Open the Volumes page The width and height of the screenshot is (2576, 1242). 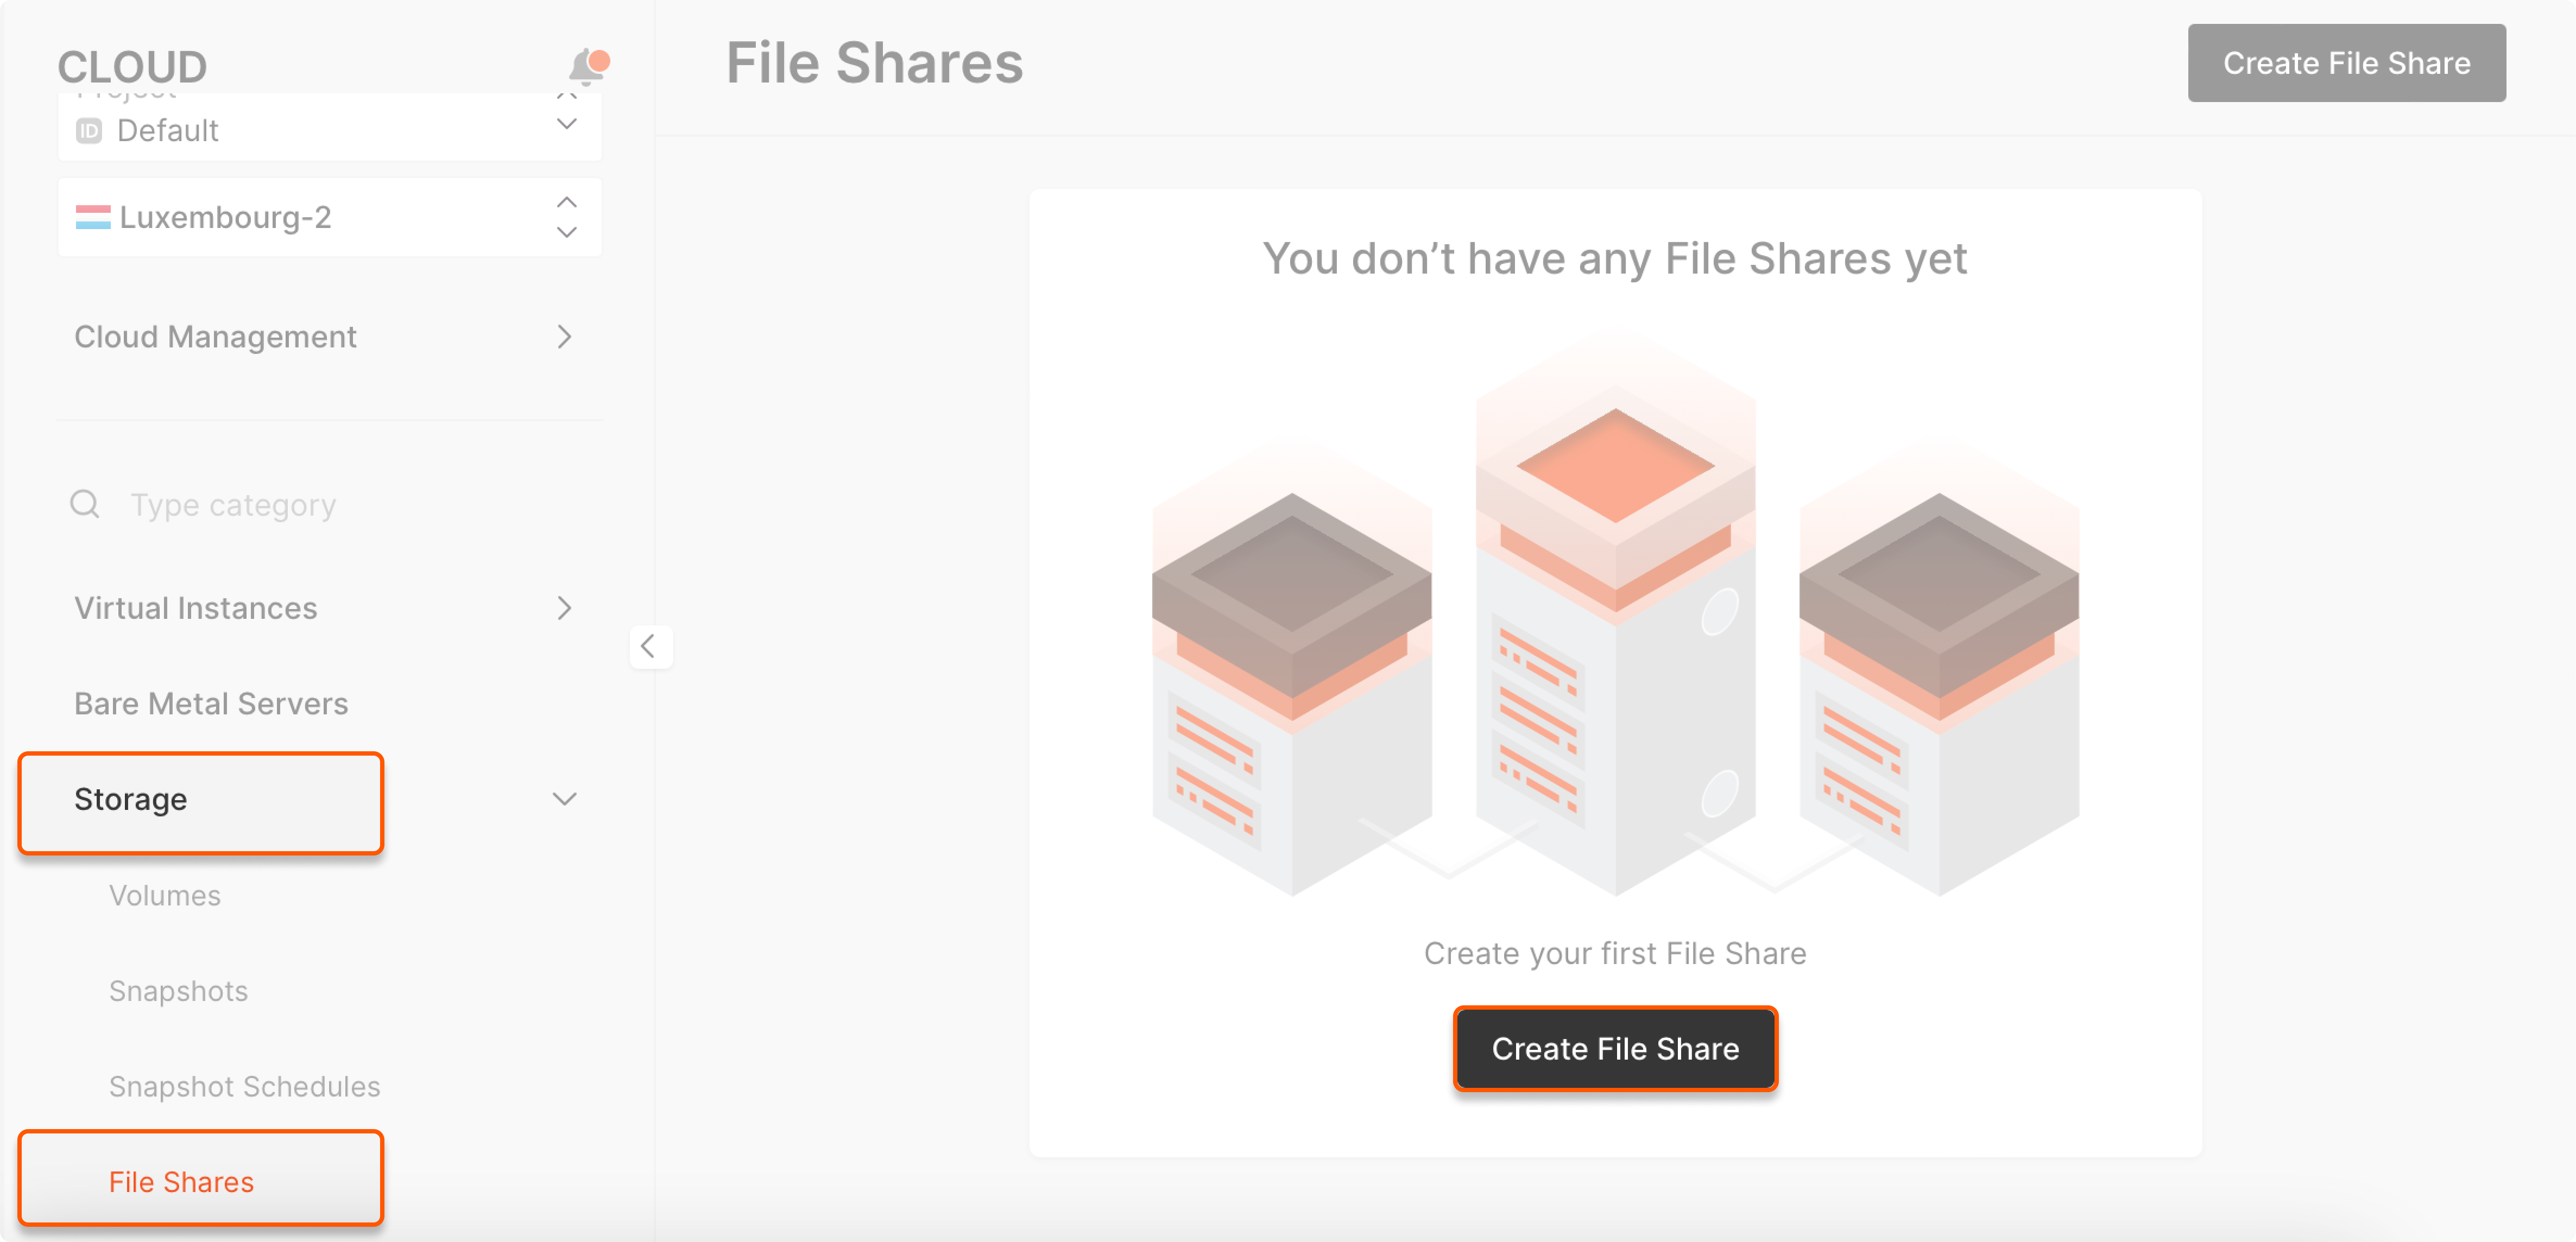pos(165,895)
